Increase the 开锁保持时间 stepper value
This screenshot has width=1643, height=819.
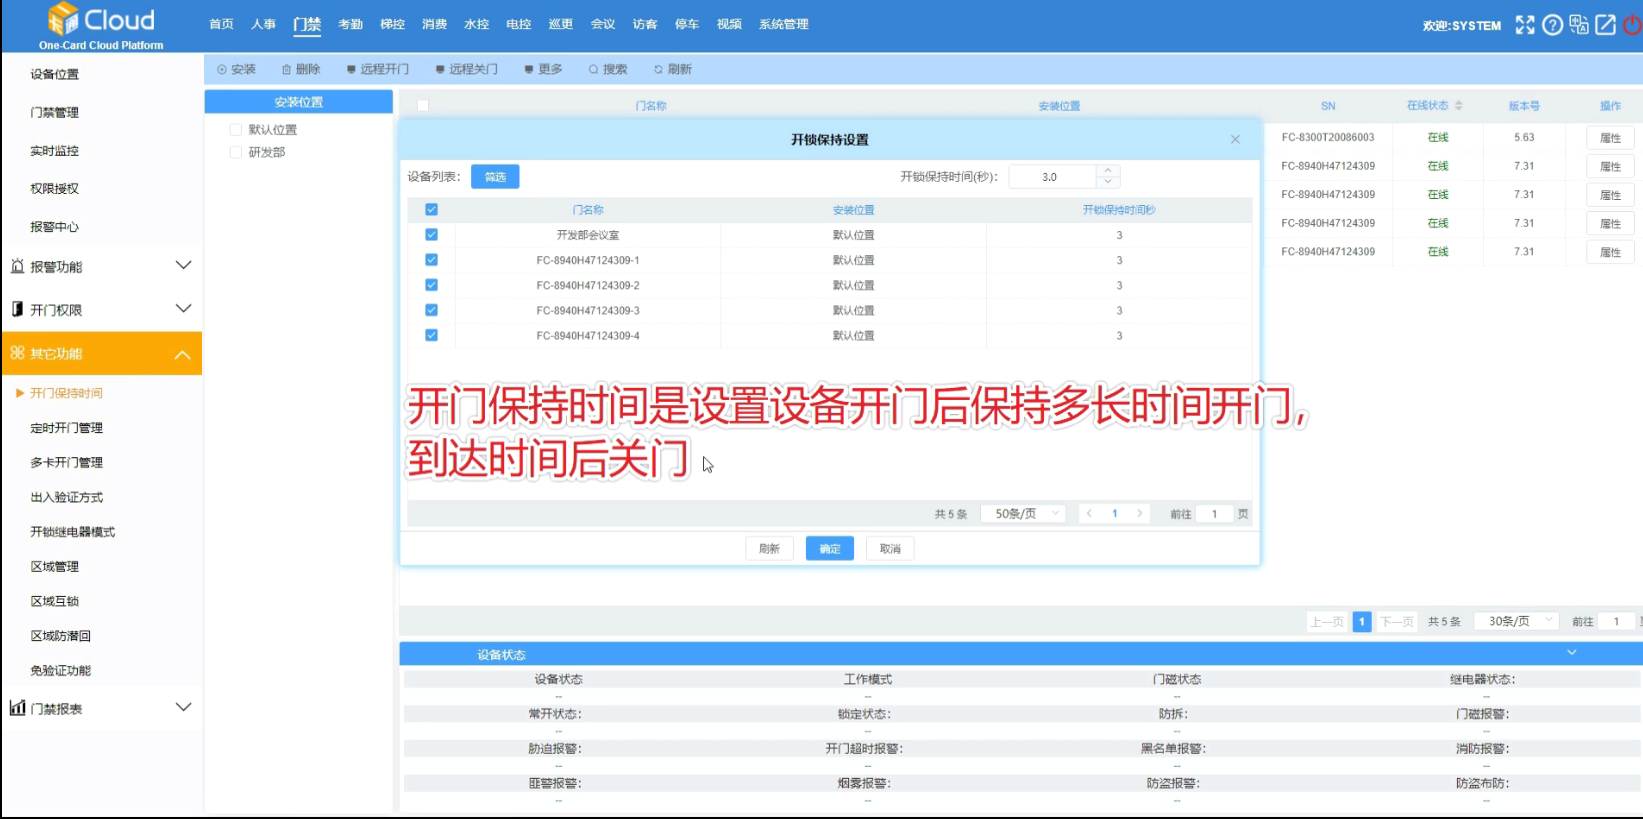coord(1108,171)
